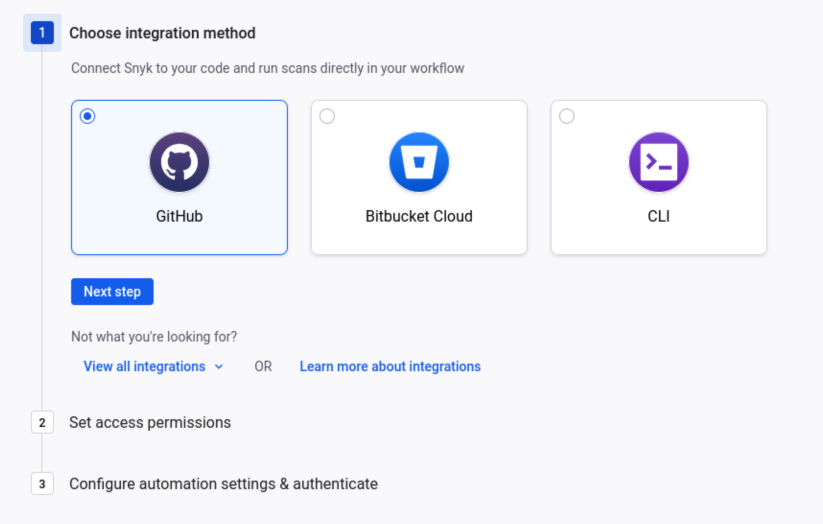Select the GitHub radio button
The height and width of the screenshot is (524, 823).
click(x=88, y=116)
